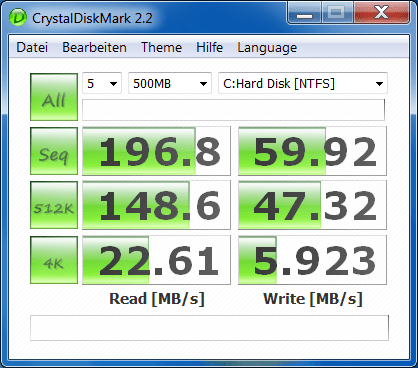Open the Bearbeiten menu
The image size is (418, 368).
coord(94,48)
